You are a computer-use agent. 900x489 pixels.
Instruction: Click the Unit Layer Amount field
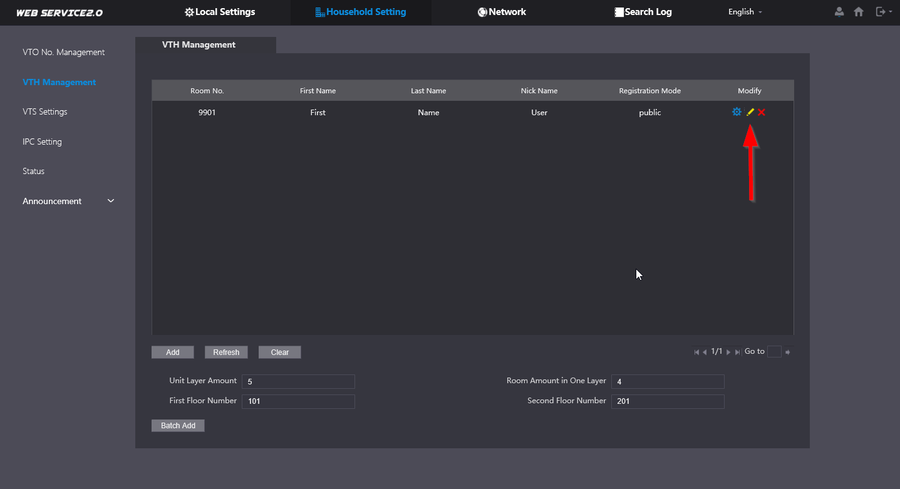(298, 382)
